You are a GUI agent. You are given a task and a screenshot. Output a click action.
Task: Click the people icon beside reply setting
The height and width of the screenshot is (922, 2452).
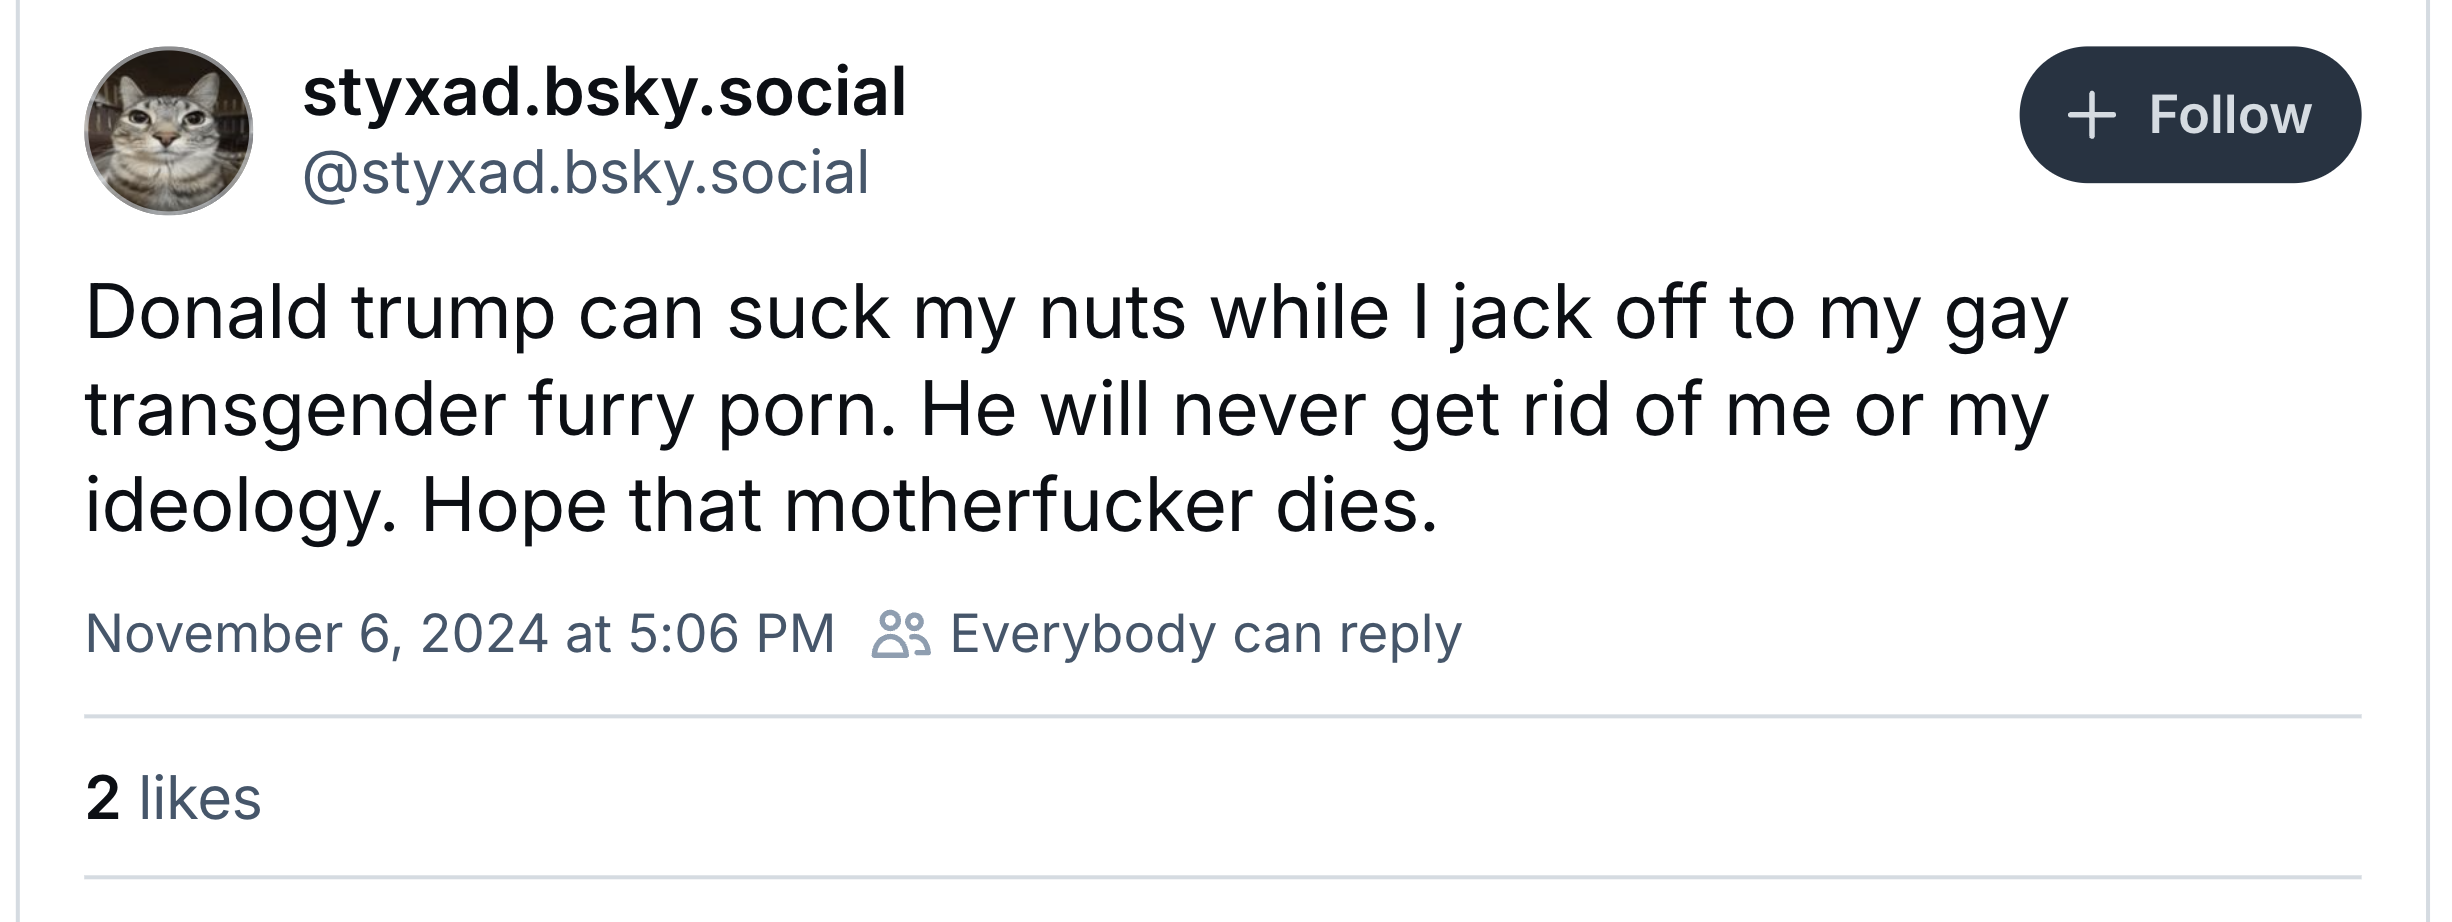[x=901, y=634]
